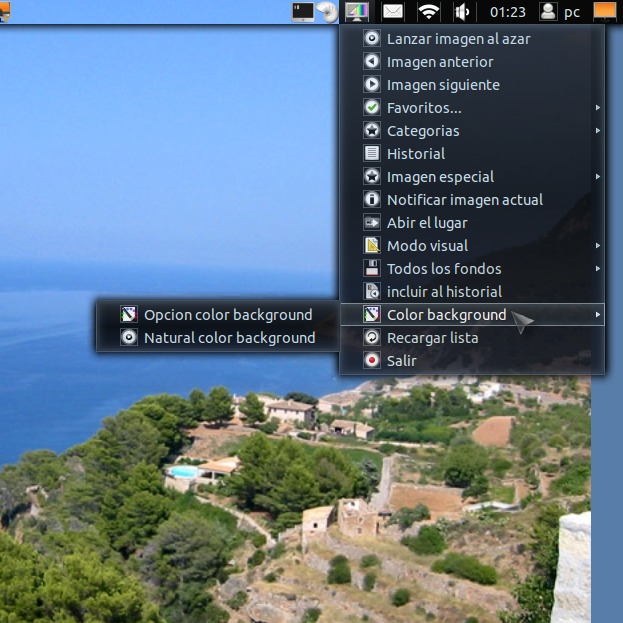Open the Todos los fondos entry
The image size is (623, 623).
pyautogui.click(x=472, y=269)
